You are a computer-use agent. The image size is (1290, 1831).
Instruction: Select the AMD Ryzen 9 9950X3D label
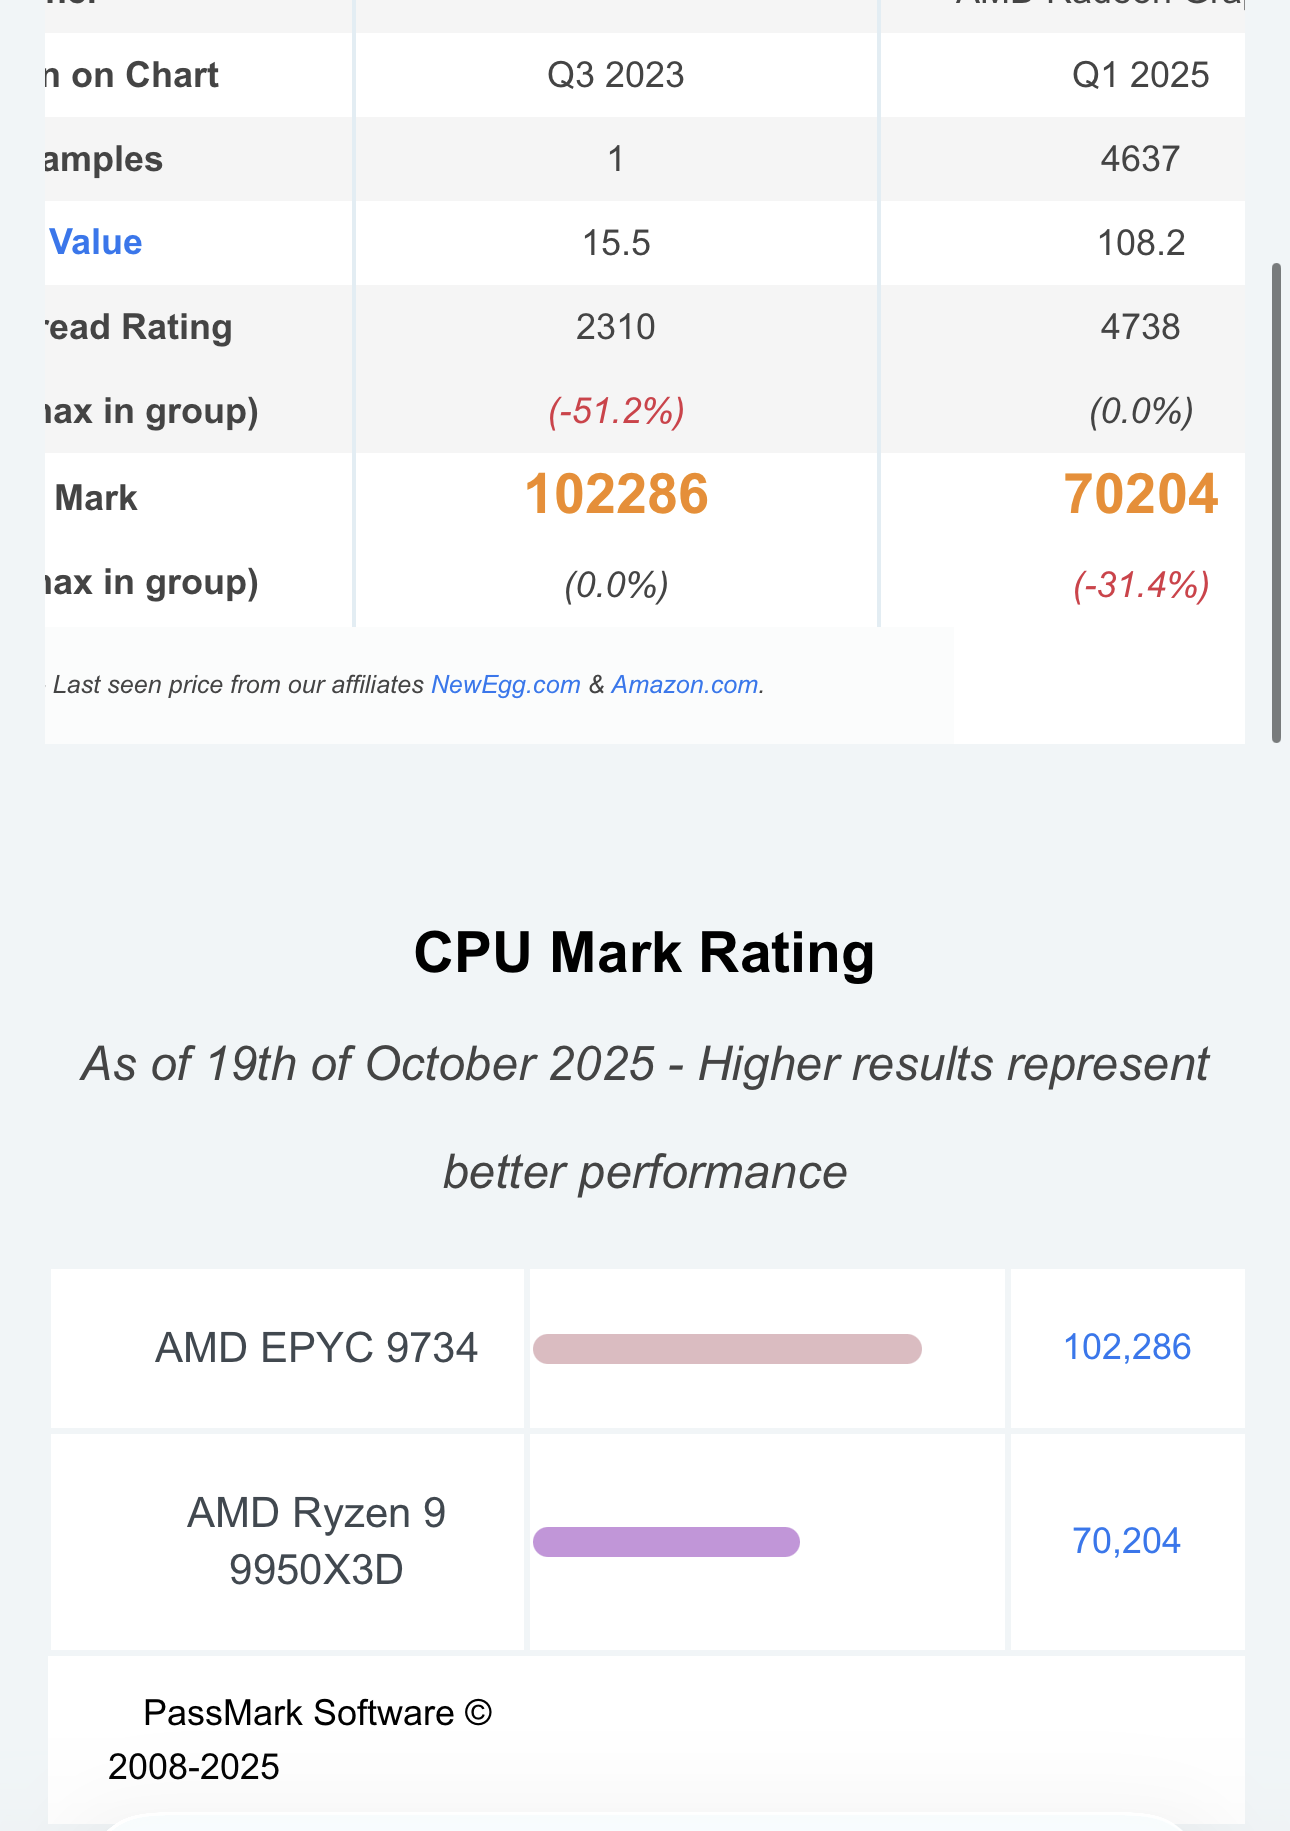pos(316,1541)
